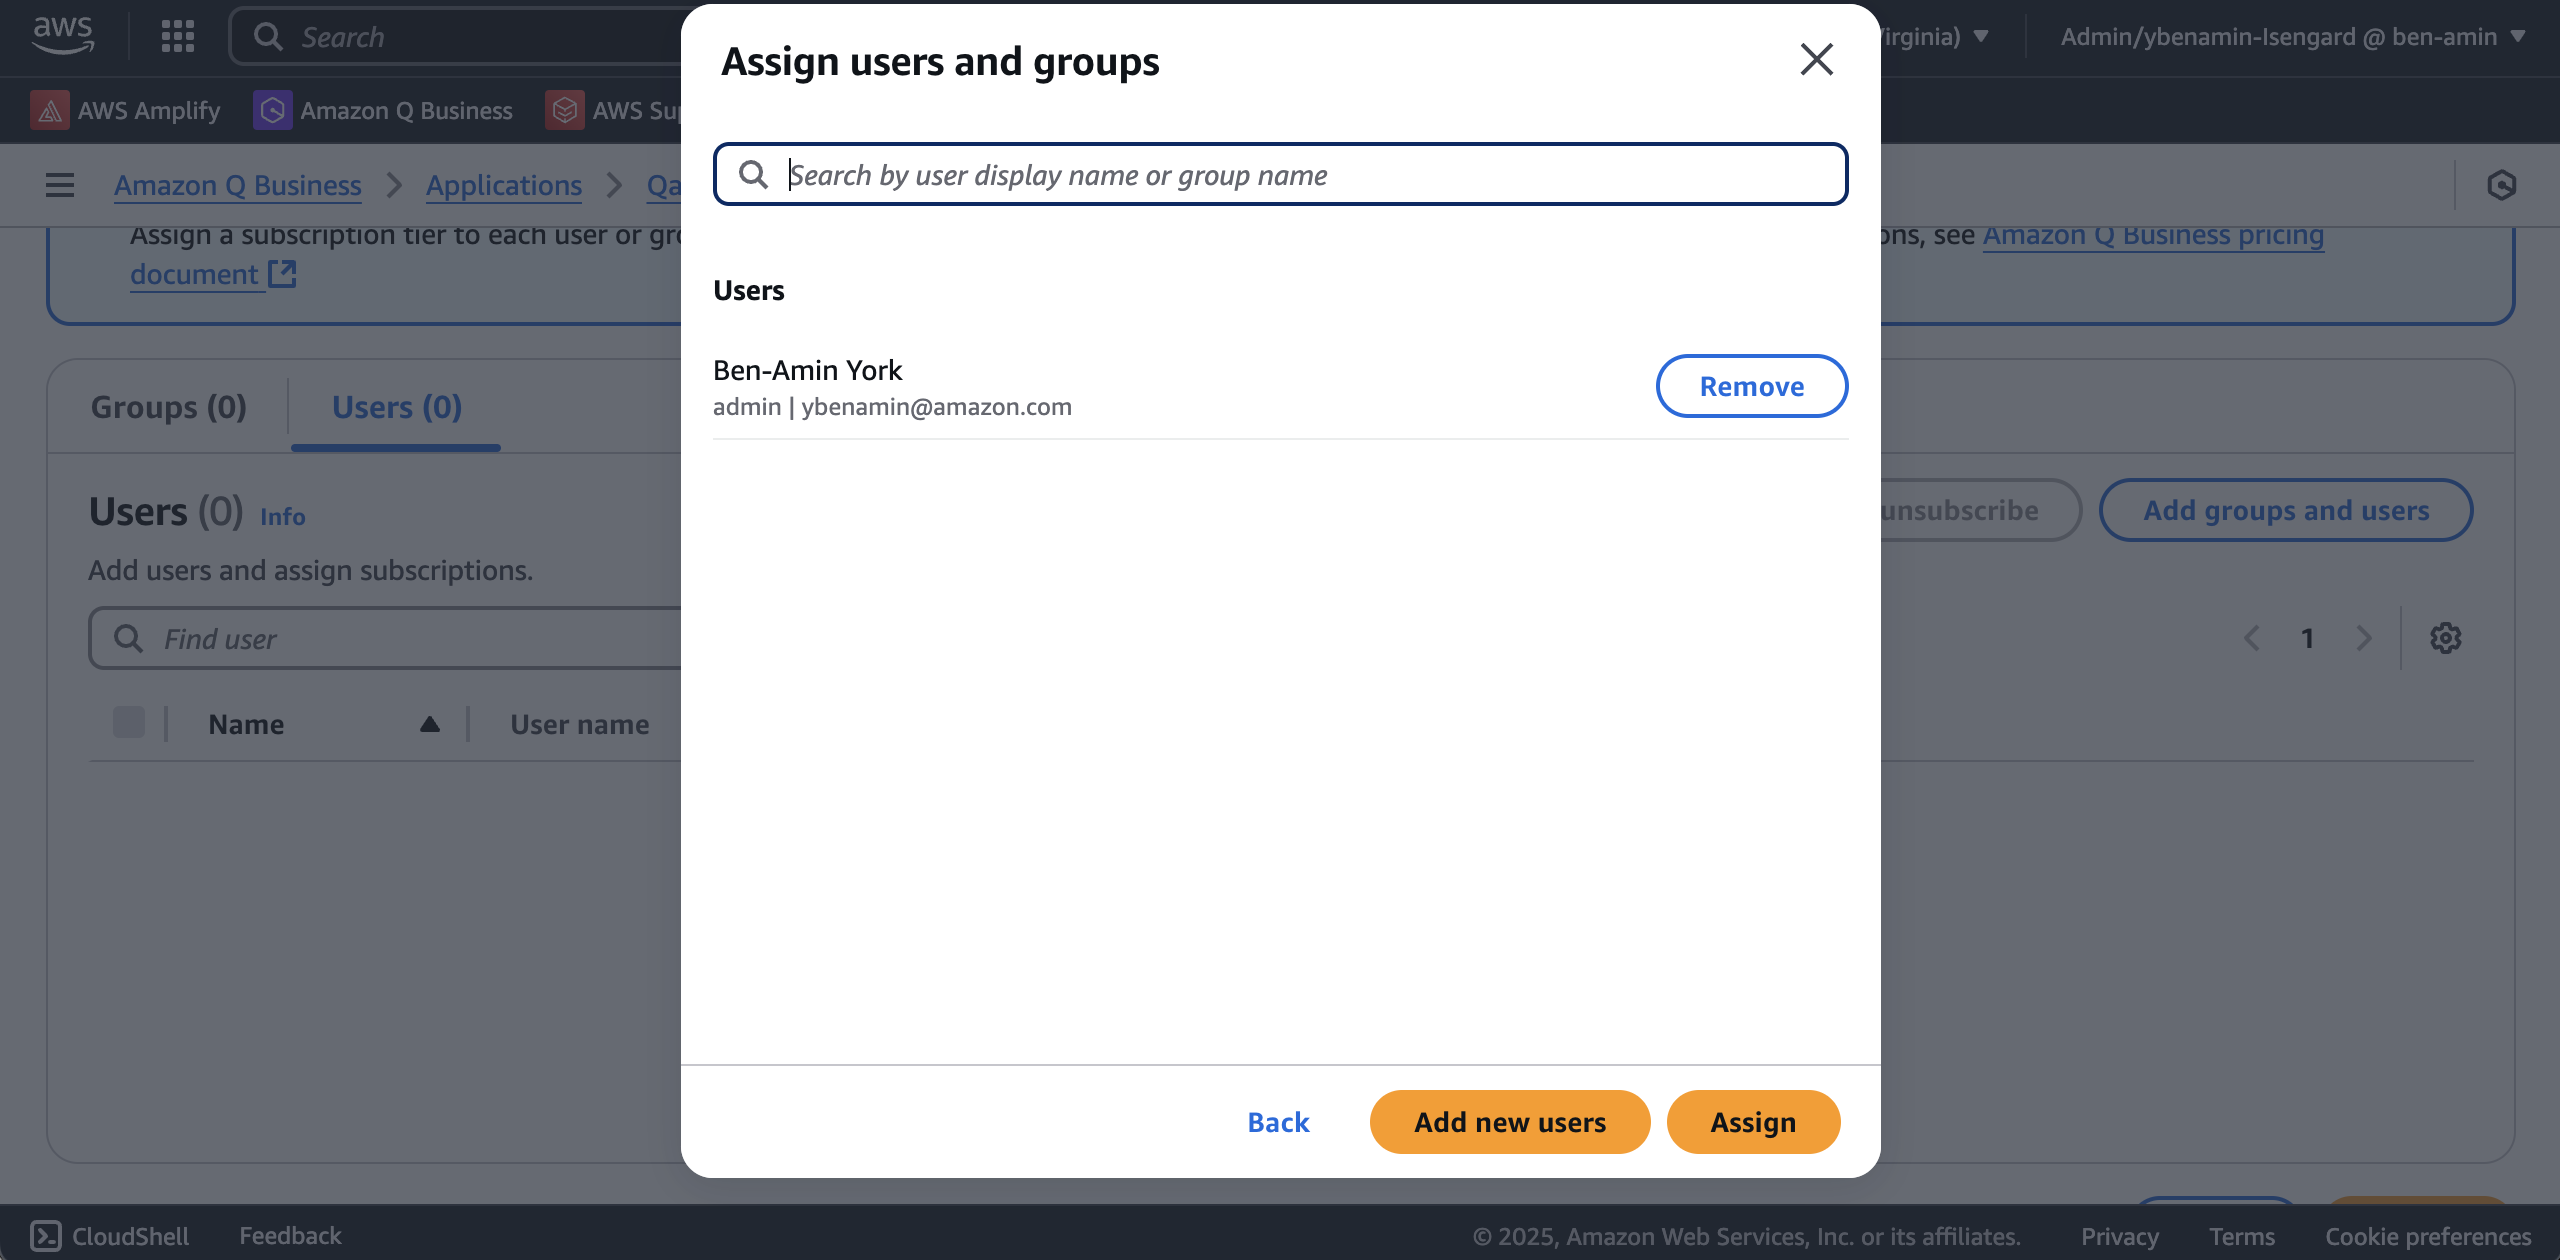Open the Amazon Q Business pricing document link
This screenshot has height=1260, width=2560.
coord(2151,235)
